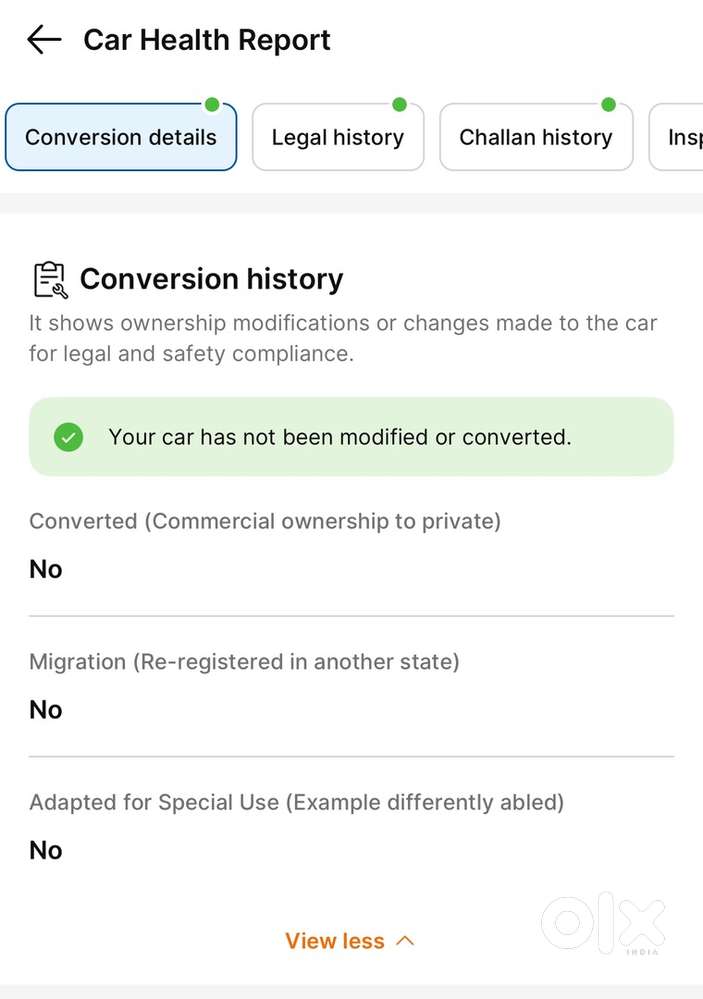703x999 pixels.
Task: Select the Conversion details tab
Action: click(120, 138)
